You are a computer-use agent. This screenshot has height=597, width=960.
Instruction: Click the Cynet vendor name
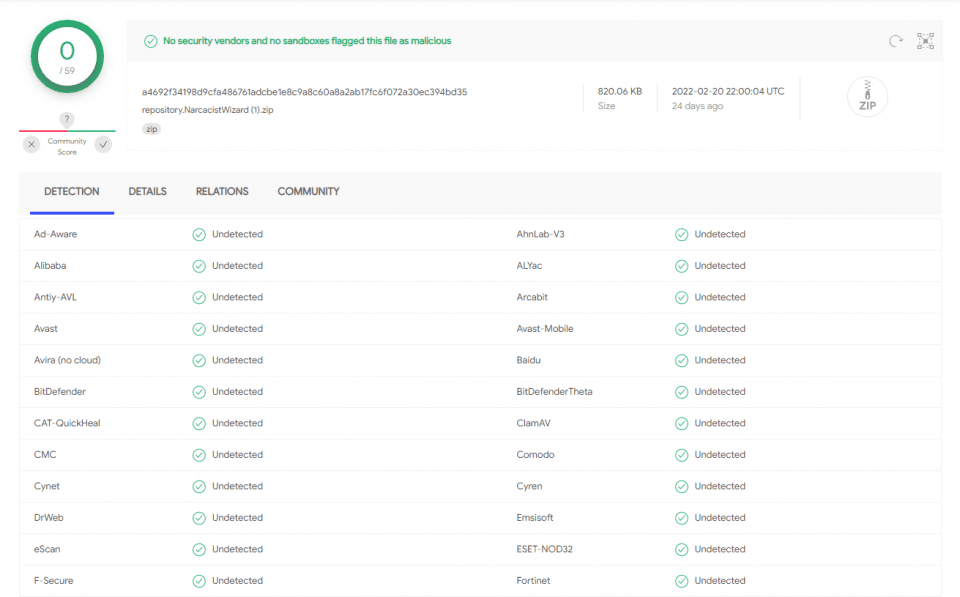(47, 486)
